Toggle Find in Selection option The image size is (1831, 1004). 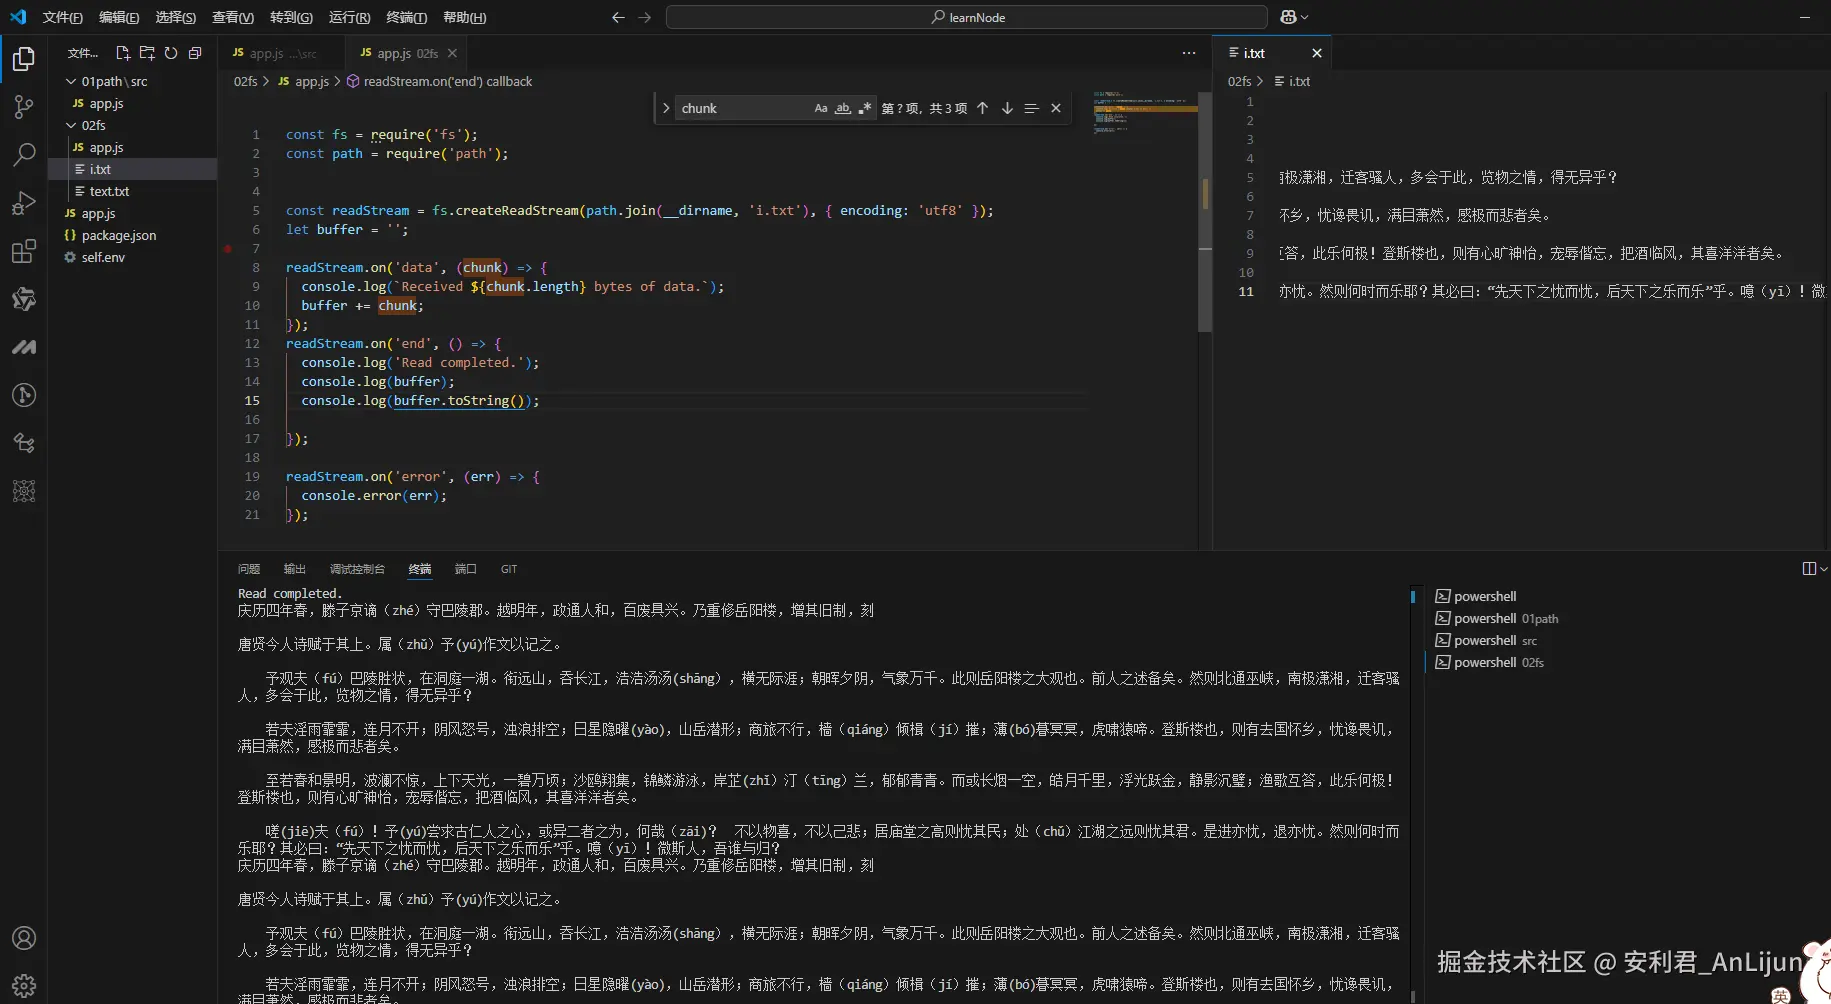pos(1031,108)
